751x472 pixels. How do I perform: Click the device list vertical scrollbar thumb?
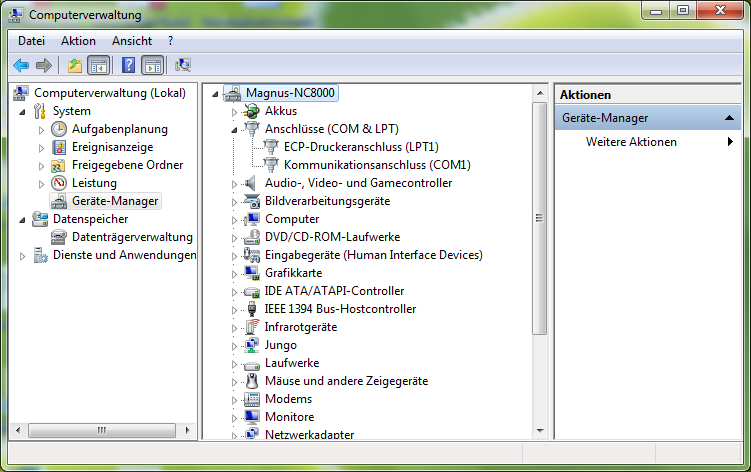[x=539, y=218]
